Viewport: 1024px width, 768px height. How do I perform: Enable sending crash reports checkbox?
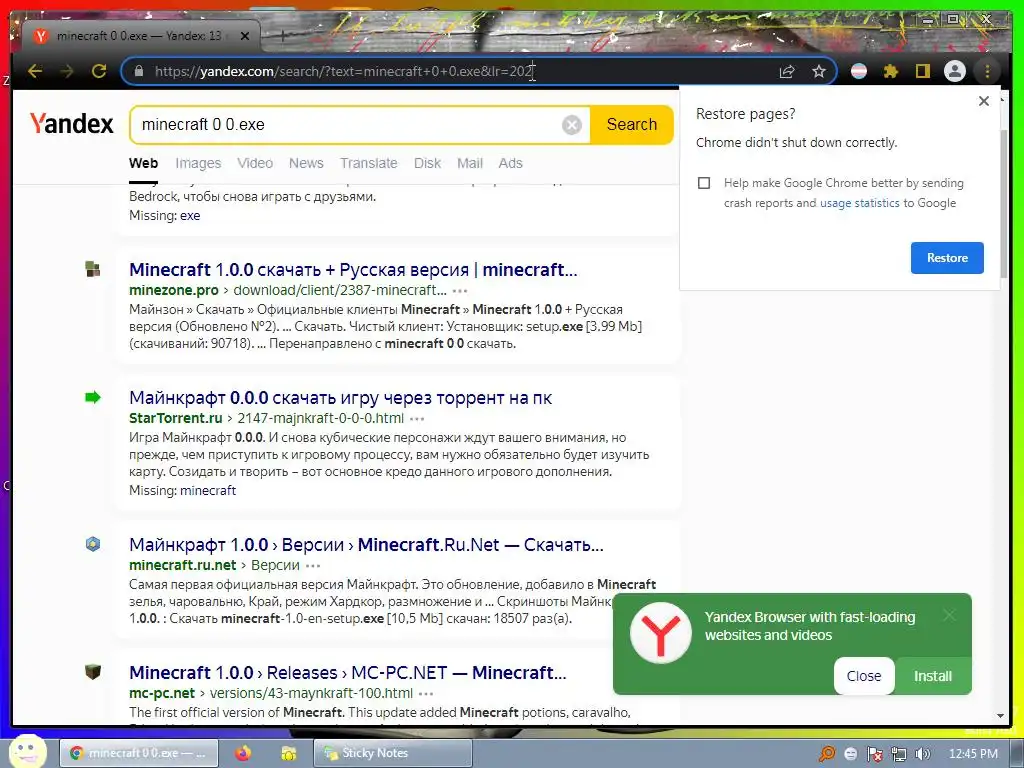coord(704,183)
